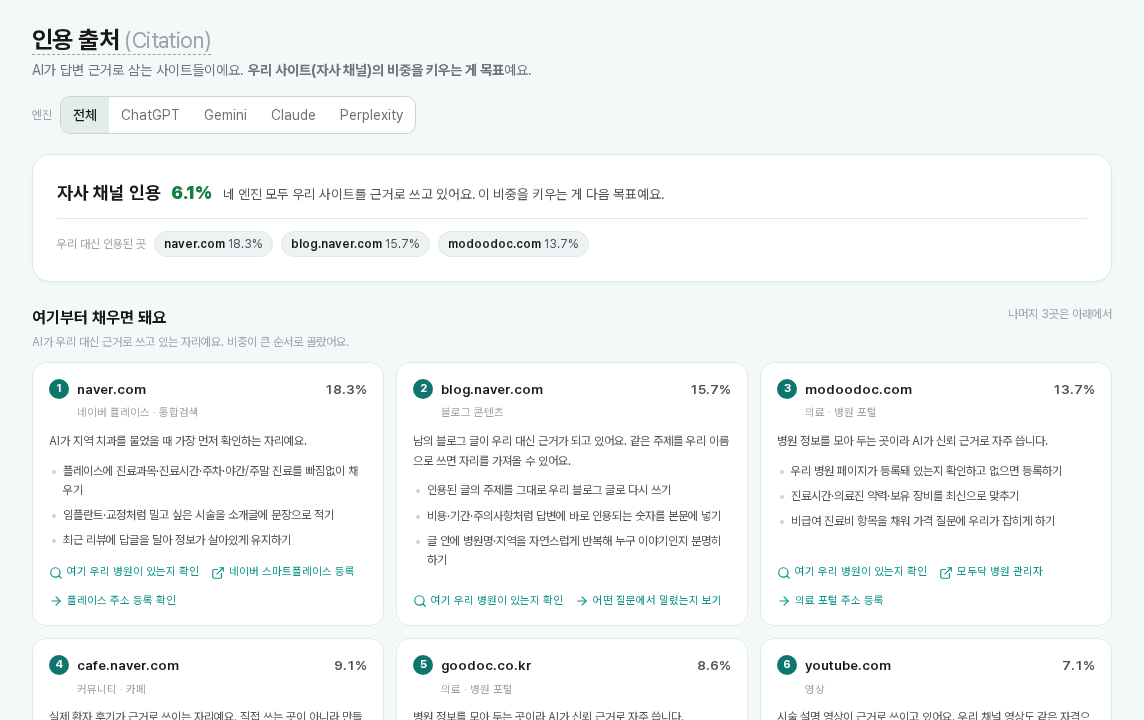
Task: Click the 18.3% value on the naver.com card
Action: click(346, 390)
